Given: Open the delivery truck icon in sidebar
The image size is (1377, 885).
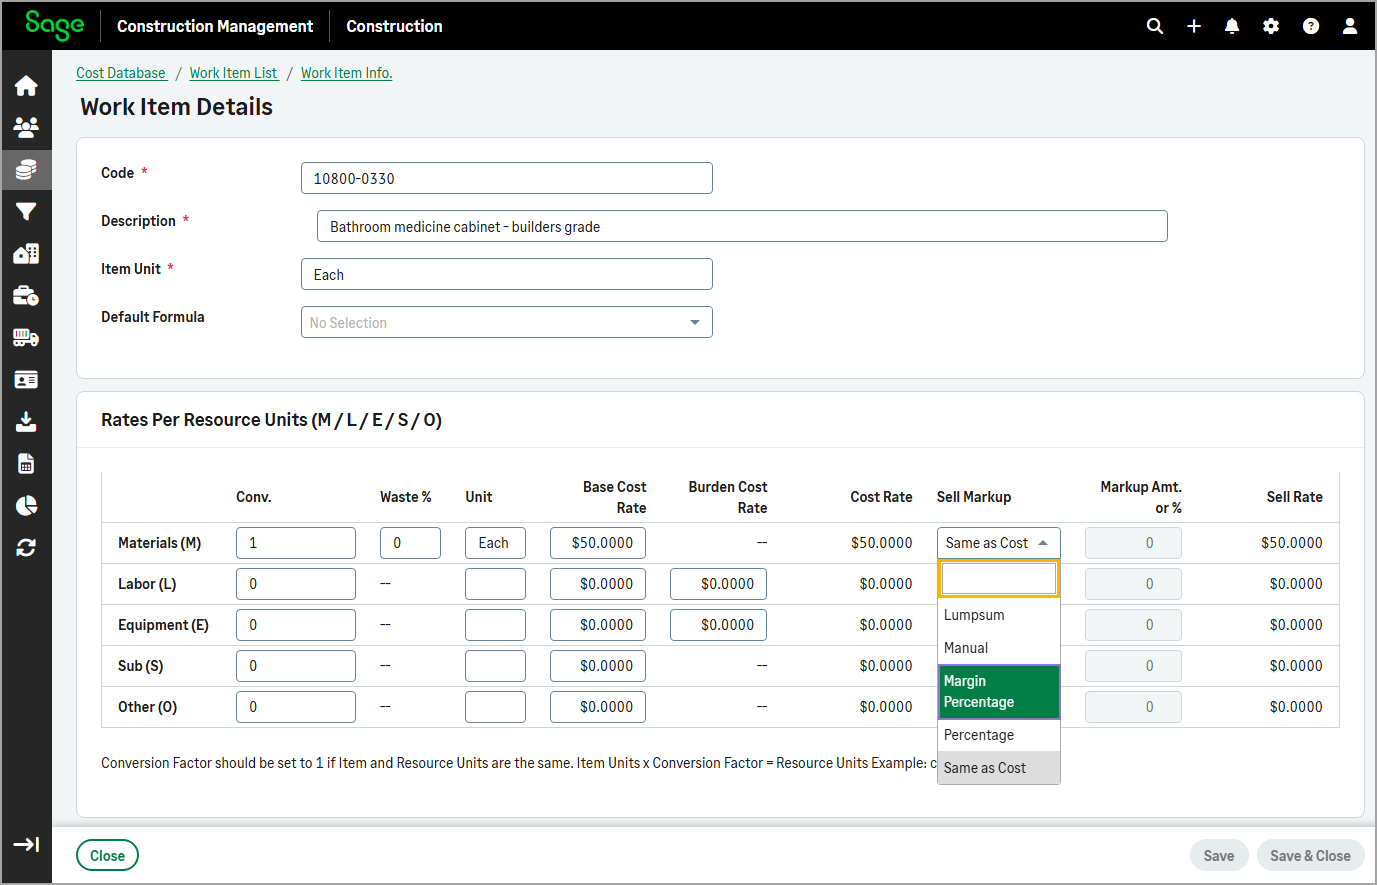Looking at the screenshot, I should [x=26, y=338].
